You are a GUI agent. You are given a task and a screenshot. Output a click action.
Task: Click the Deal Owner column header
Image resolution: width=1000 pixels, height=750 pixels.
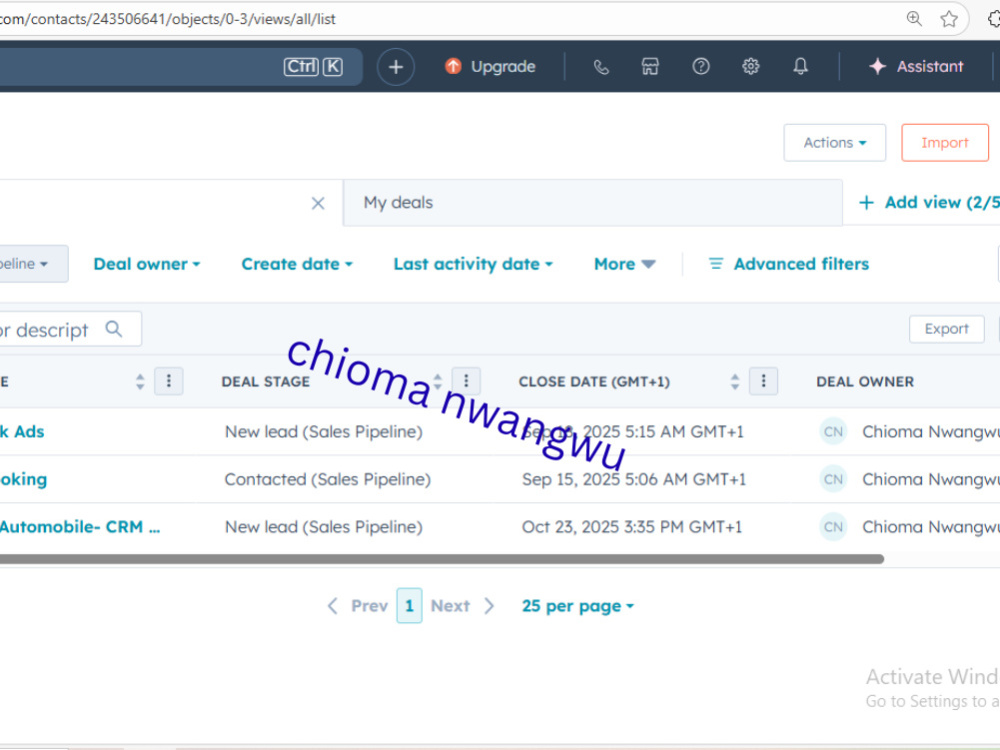tap(865, 381)
